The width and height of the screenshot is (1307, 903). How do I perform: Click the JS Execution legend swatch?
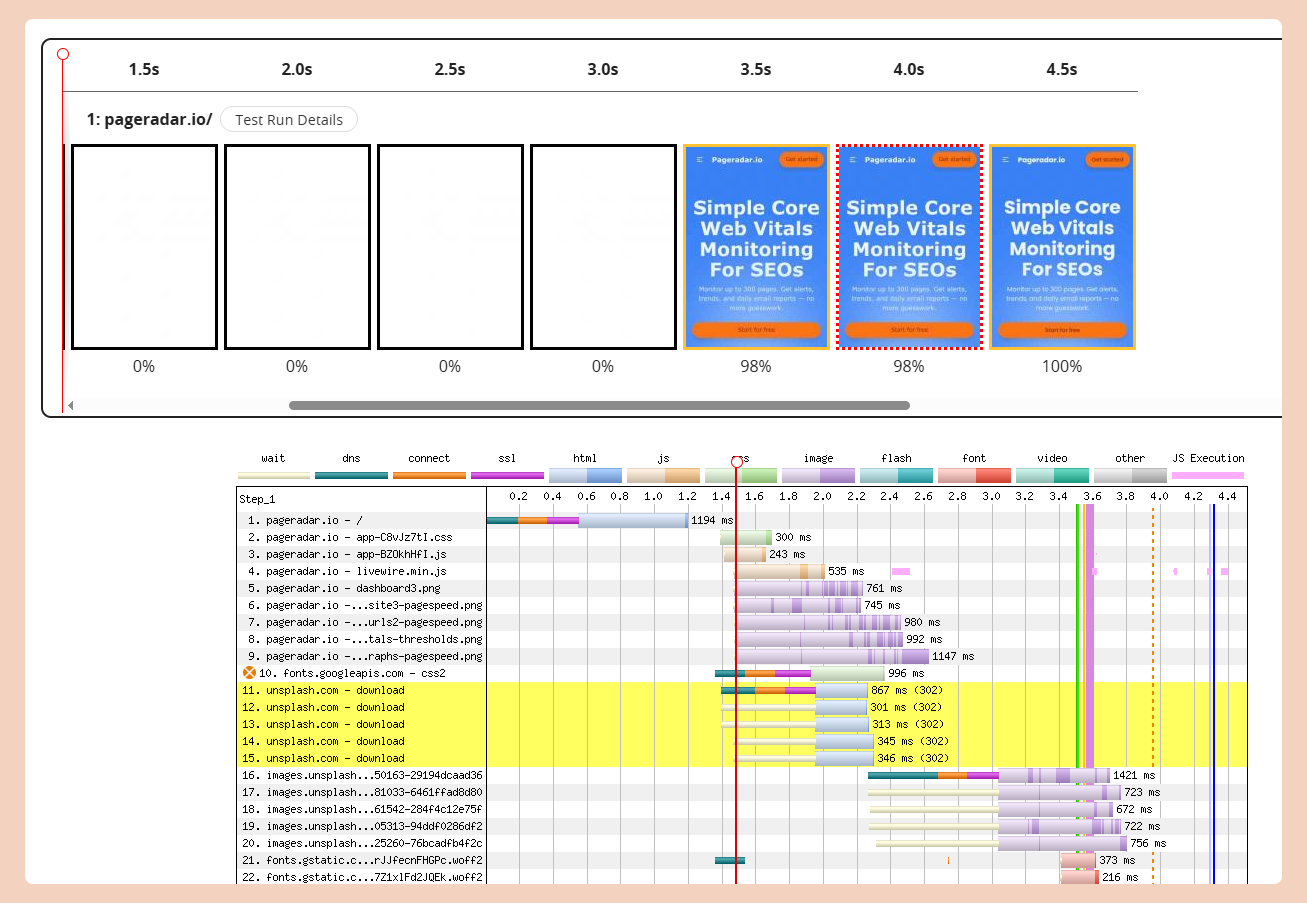tap(1208, 475)
